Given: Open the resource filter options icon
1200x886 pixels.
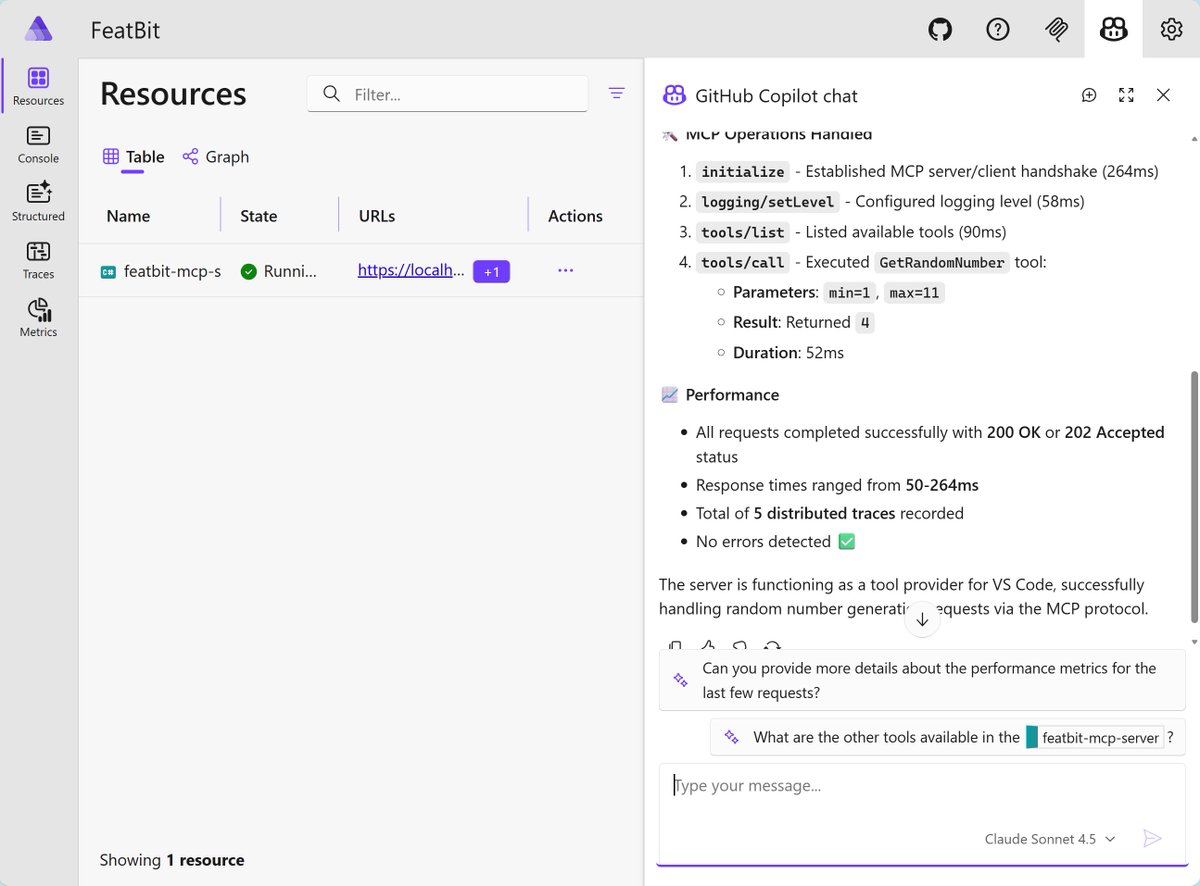Looking at the screenshot, I should pyautogui.click(x=617, y=93).
